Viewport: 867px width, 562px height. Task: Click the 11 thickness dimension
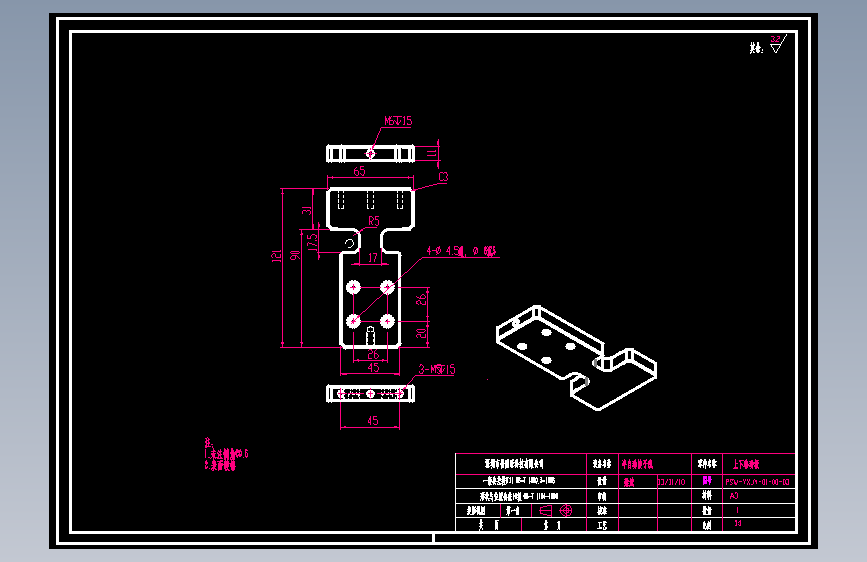432,153
